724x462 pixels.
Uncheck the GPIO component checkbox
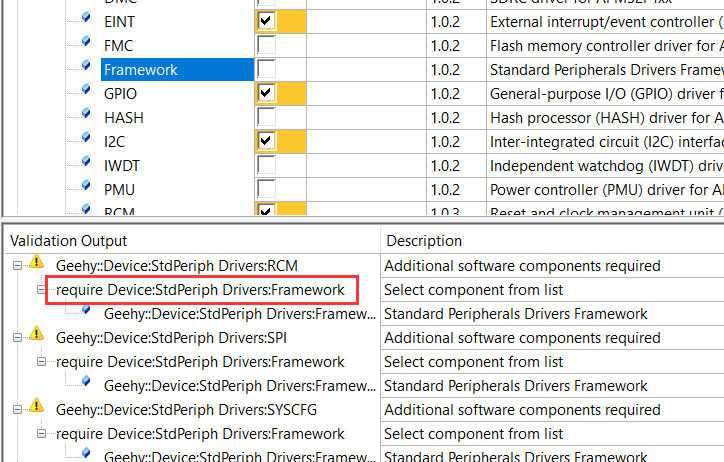(x=266, y=93)
